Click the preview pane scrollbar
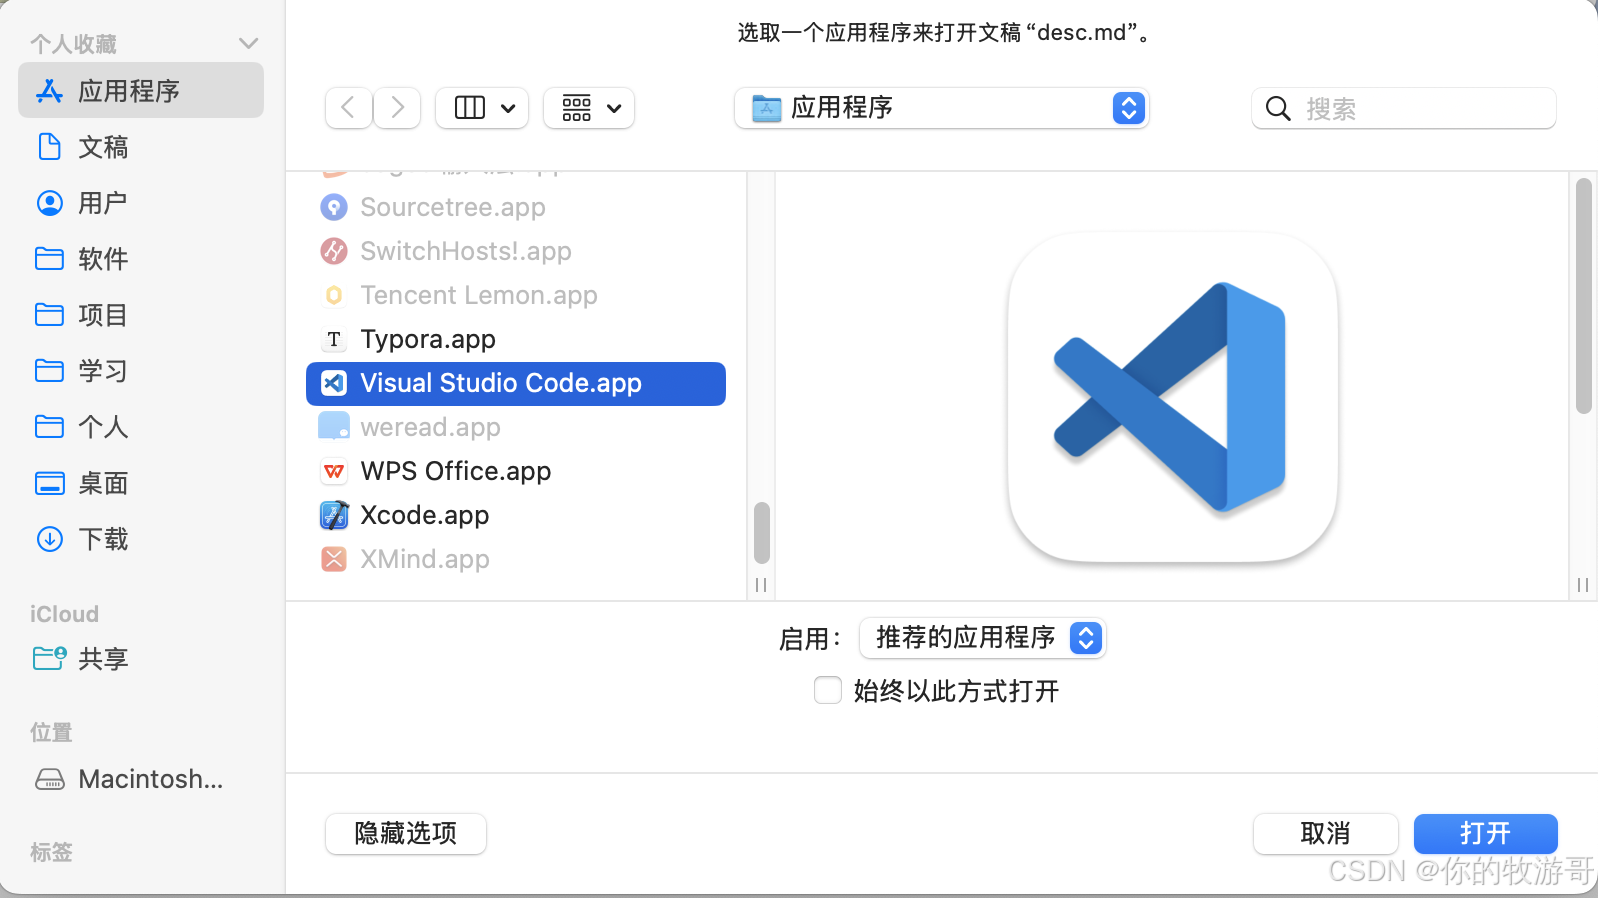This screenshot has width=1598, height=898. [x=1583, y=296]
